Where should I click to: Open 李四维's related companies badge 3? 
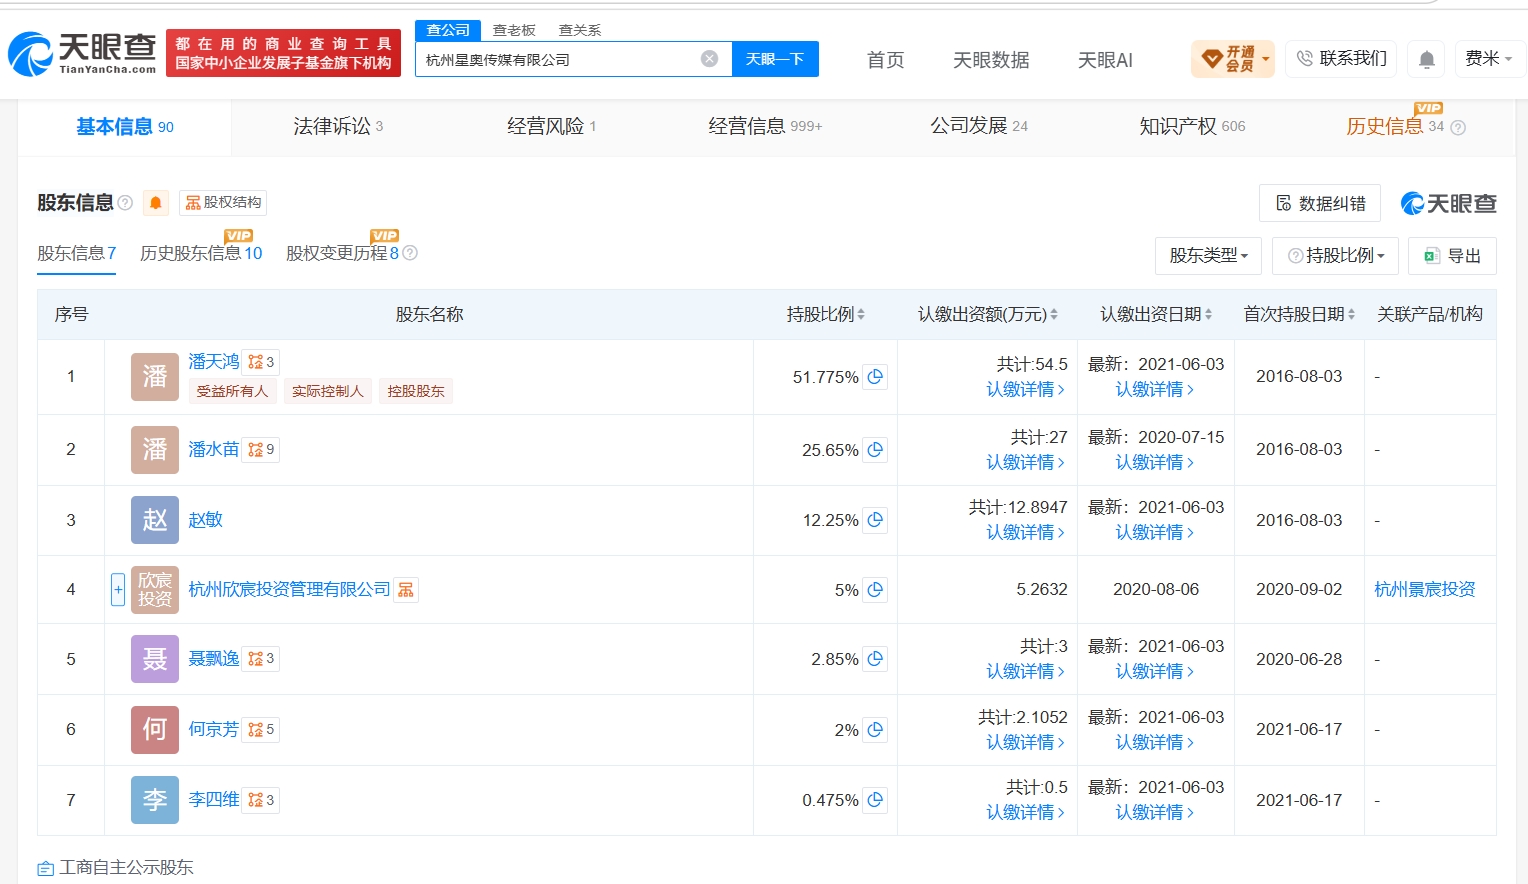261,800
